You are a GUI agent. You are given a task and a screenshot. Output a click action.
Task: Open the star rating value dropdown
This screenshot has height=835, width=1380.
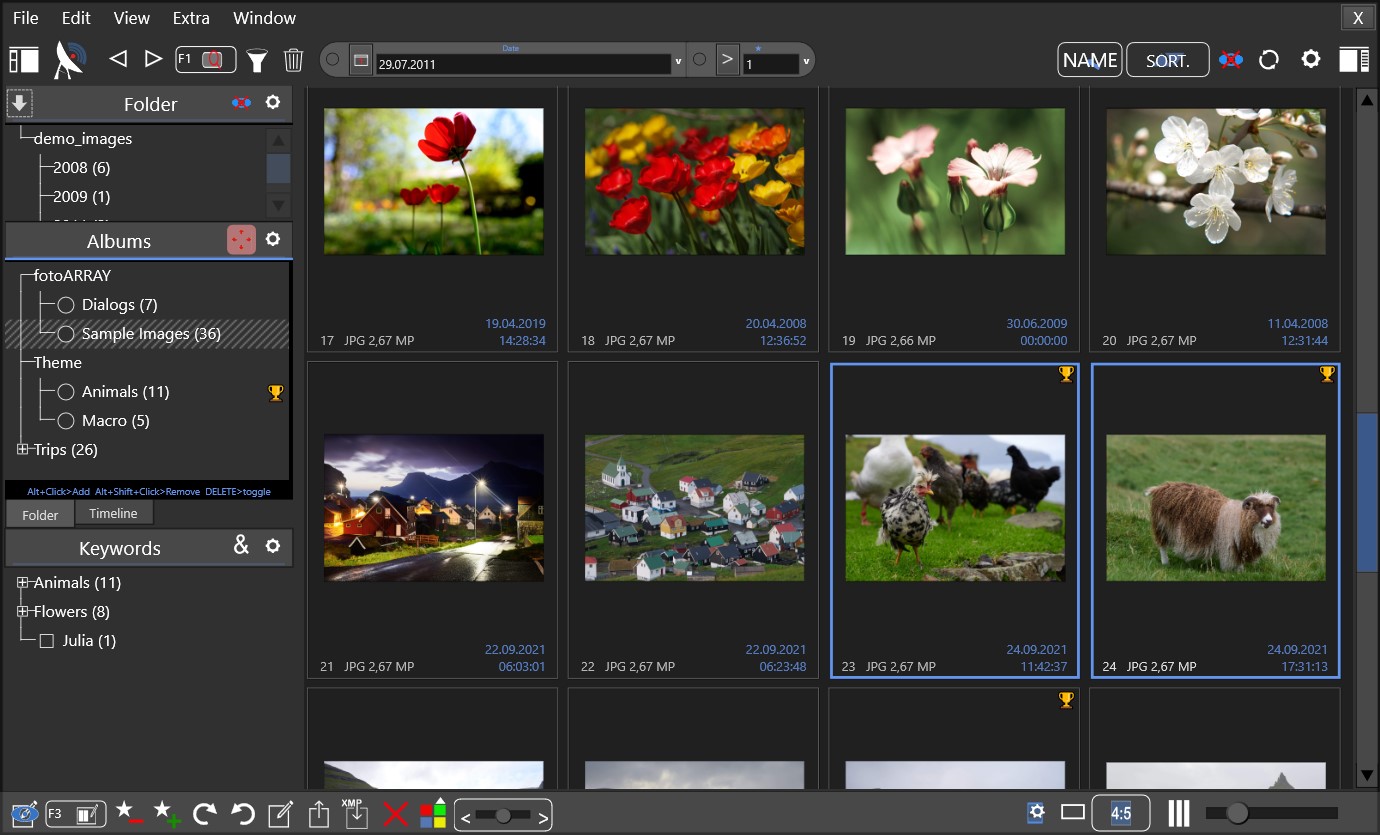tap(807, 62)
